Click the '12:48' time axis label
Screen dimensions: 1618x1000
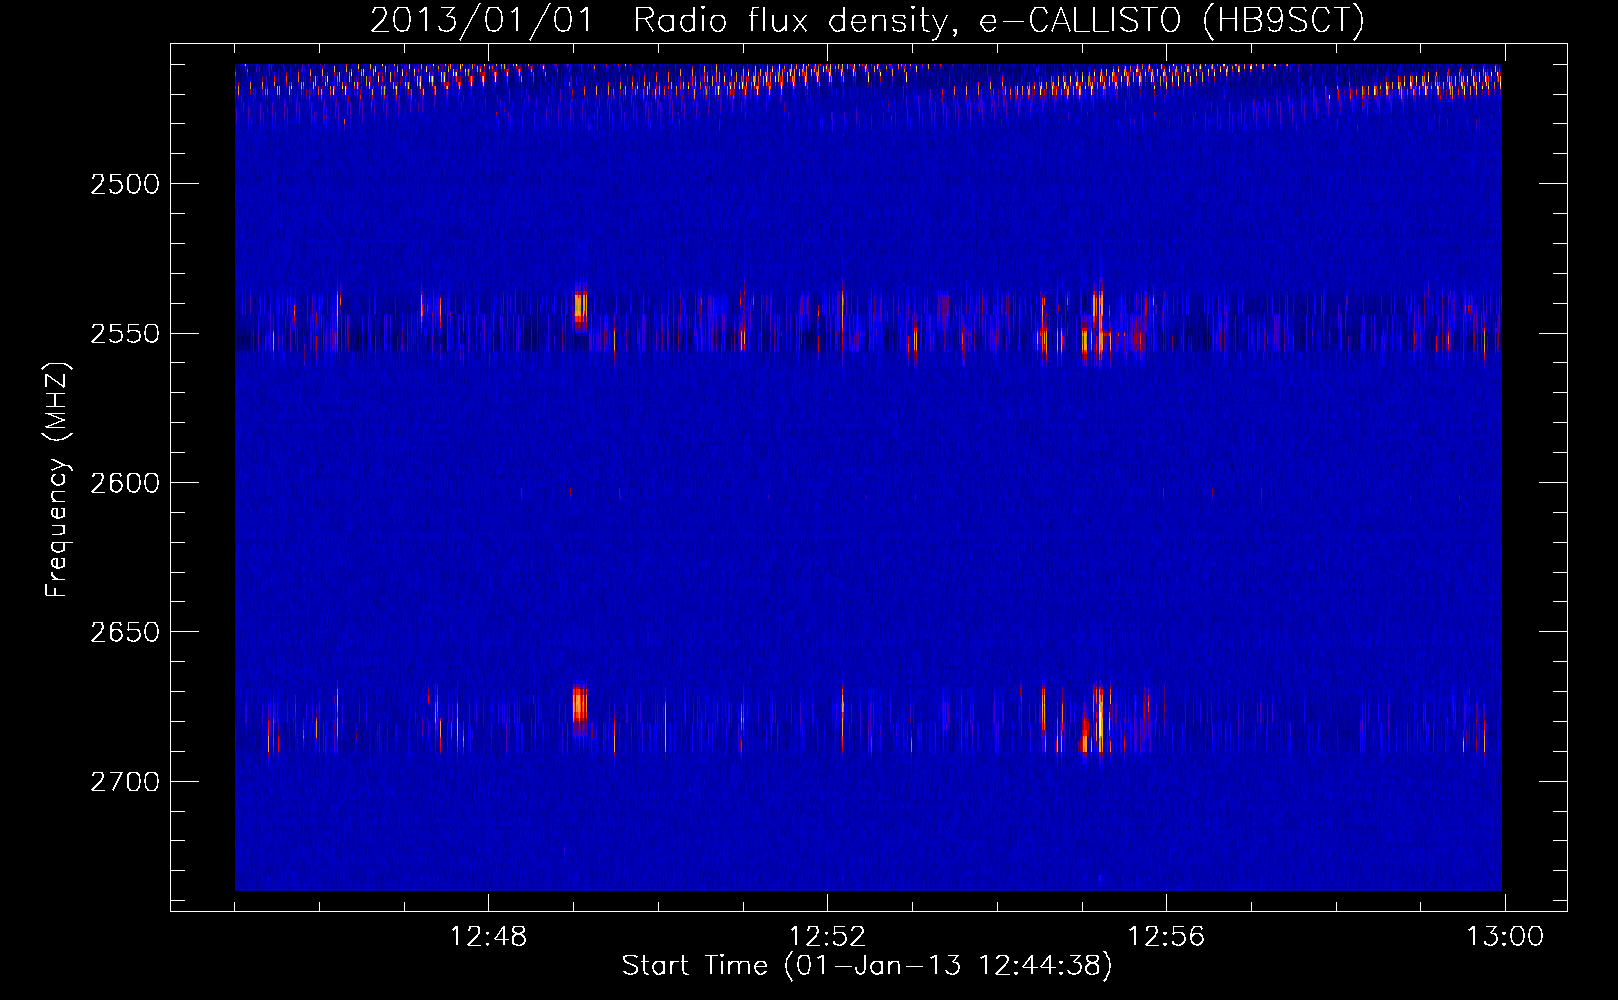coord(488,937)
